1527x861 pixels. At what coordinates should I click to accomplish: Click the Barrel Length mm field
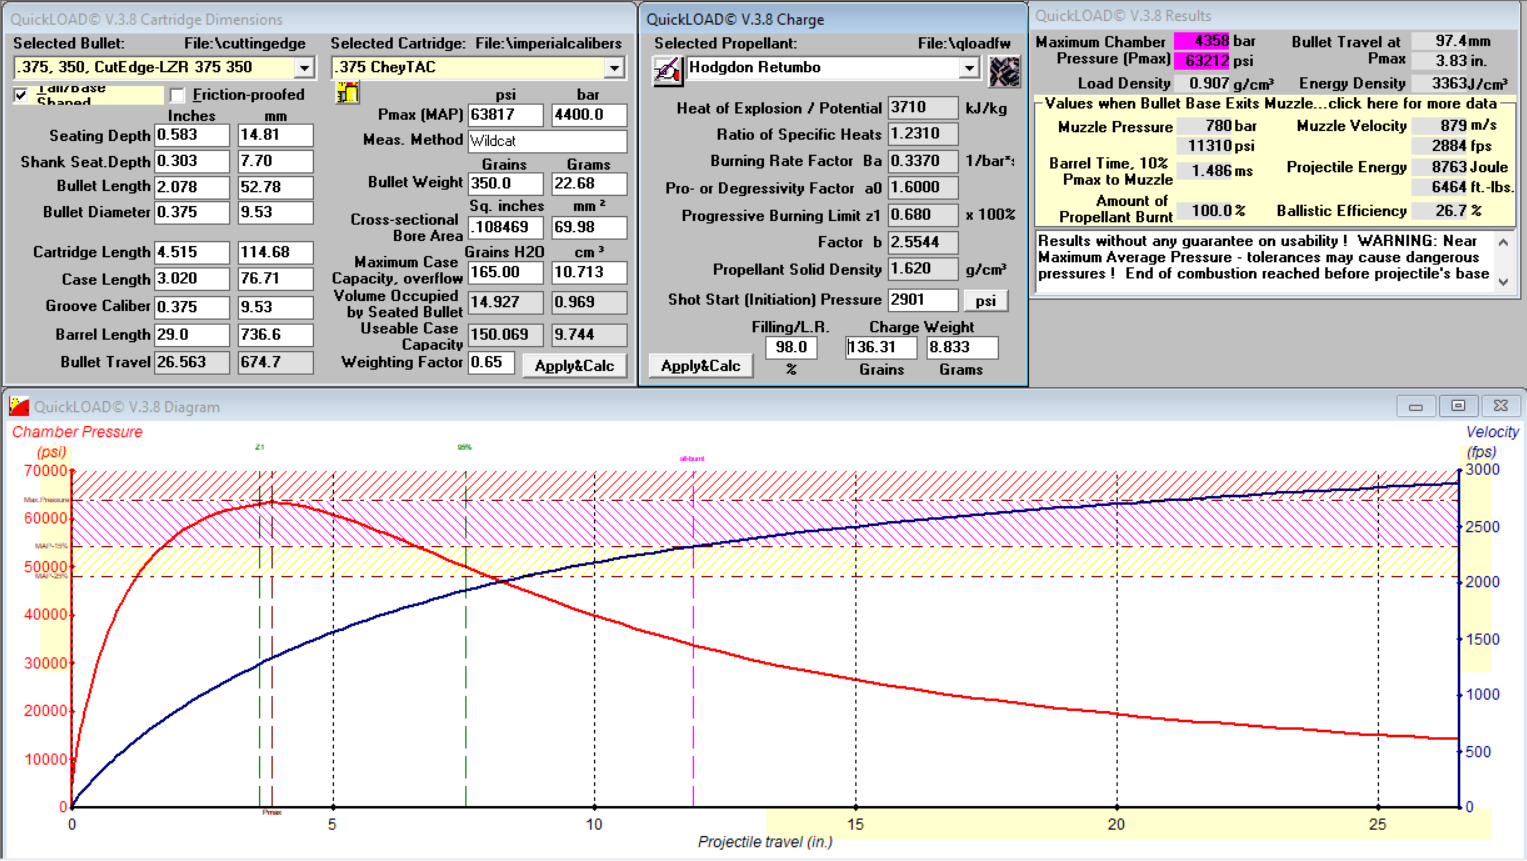(275, 335)
